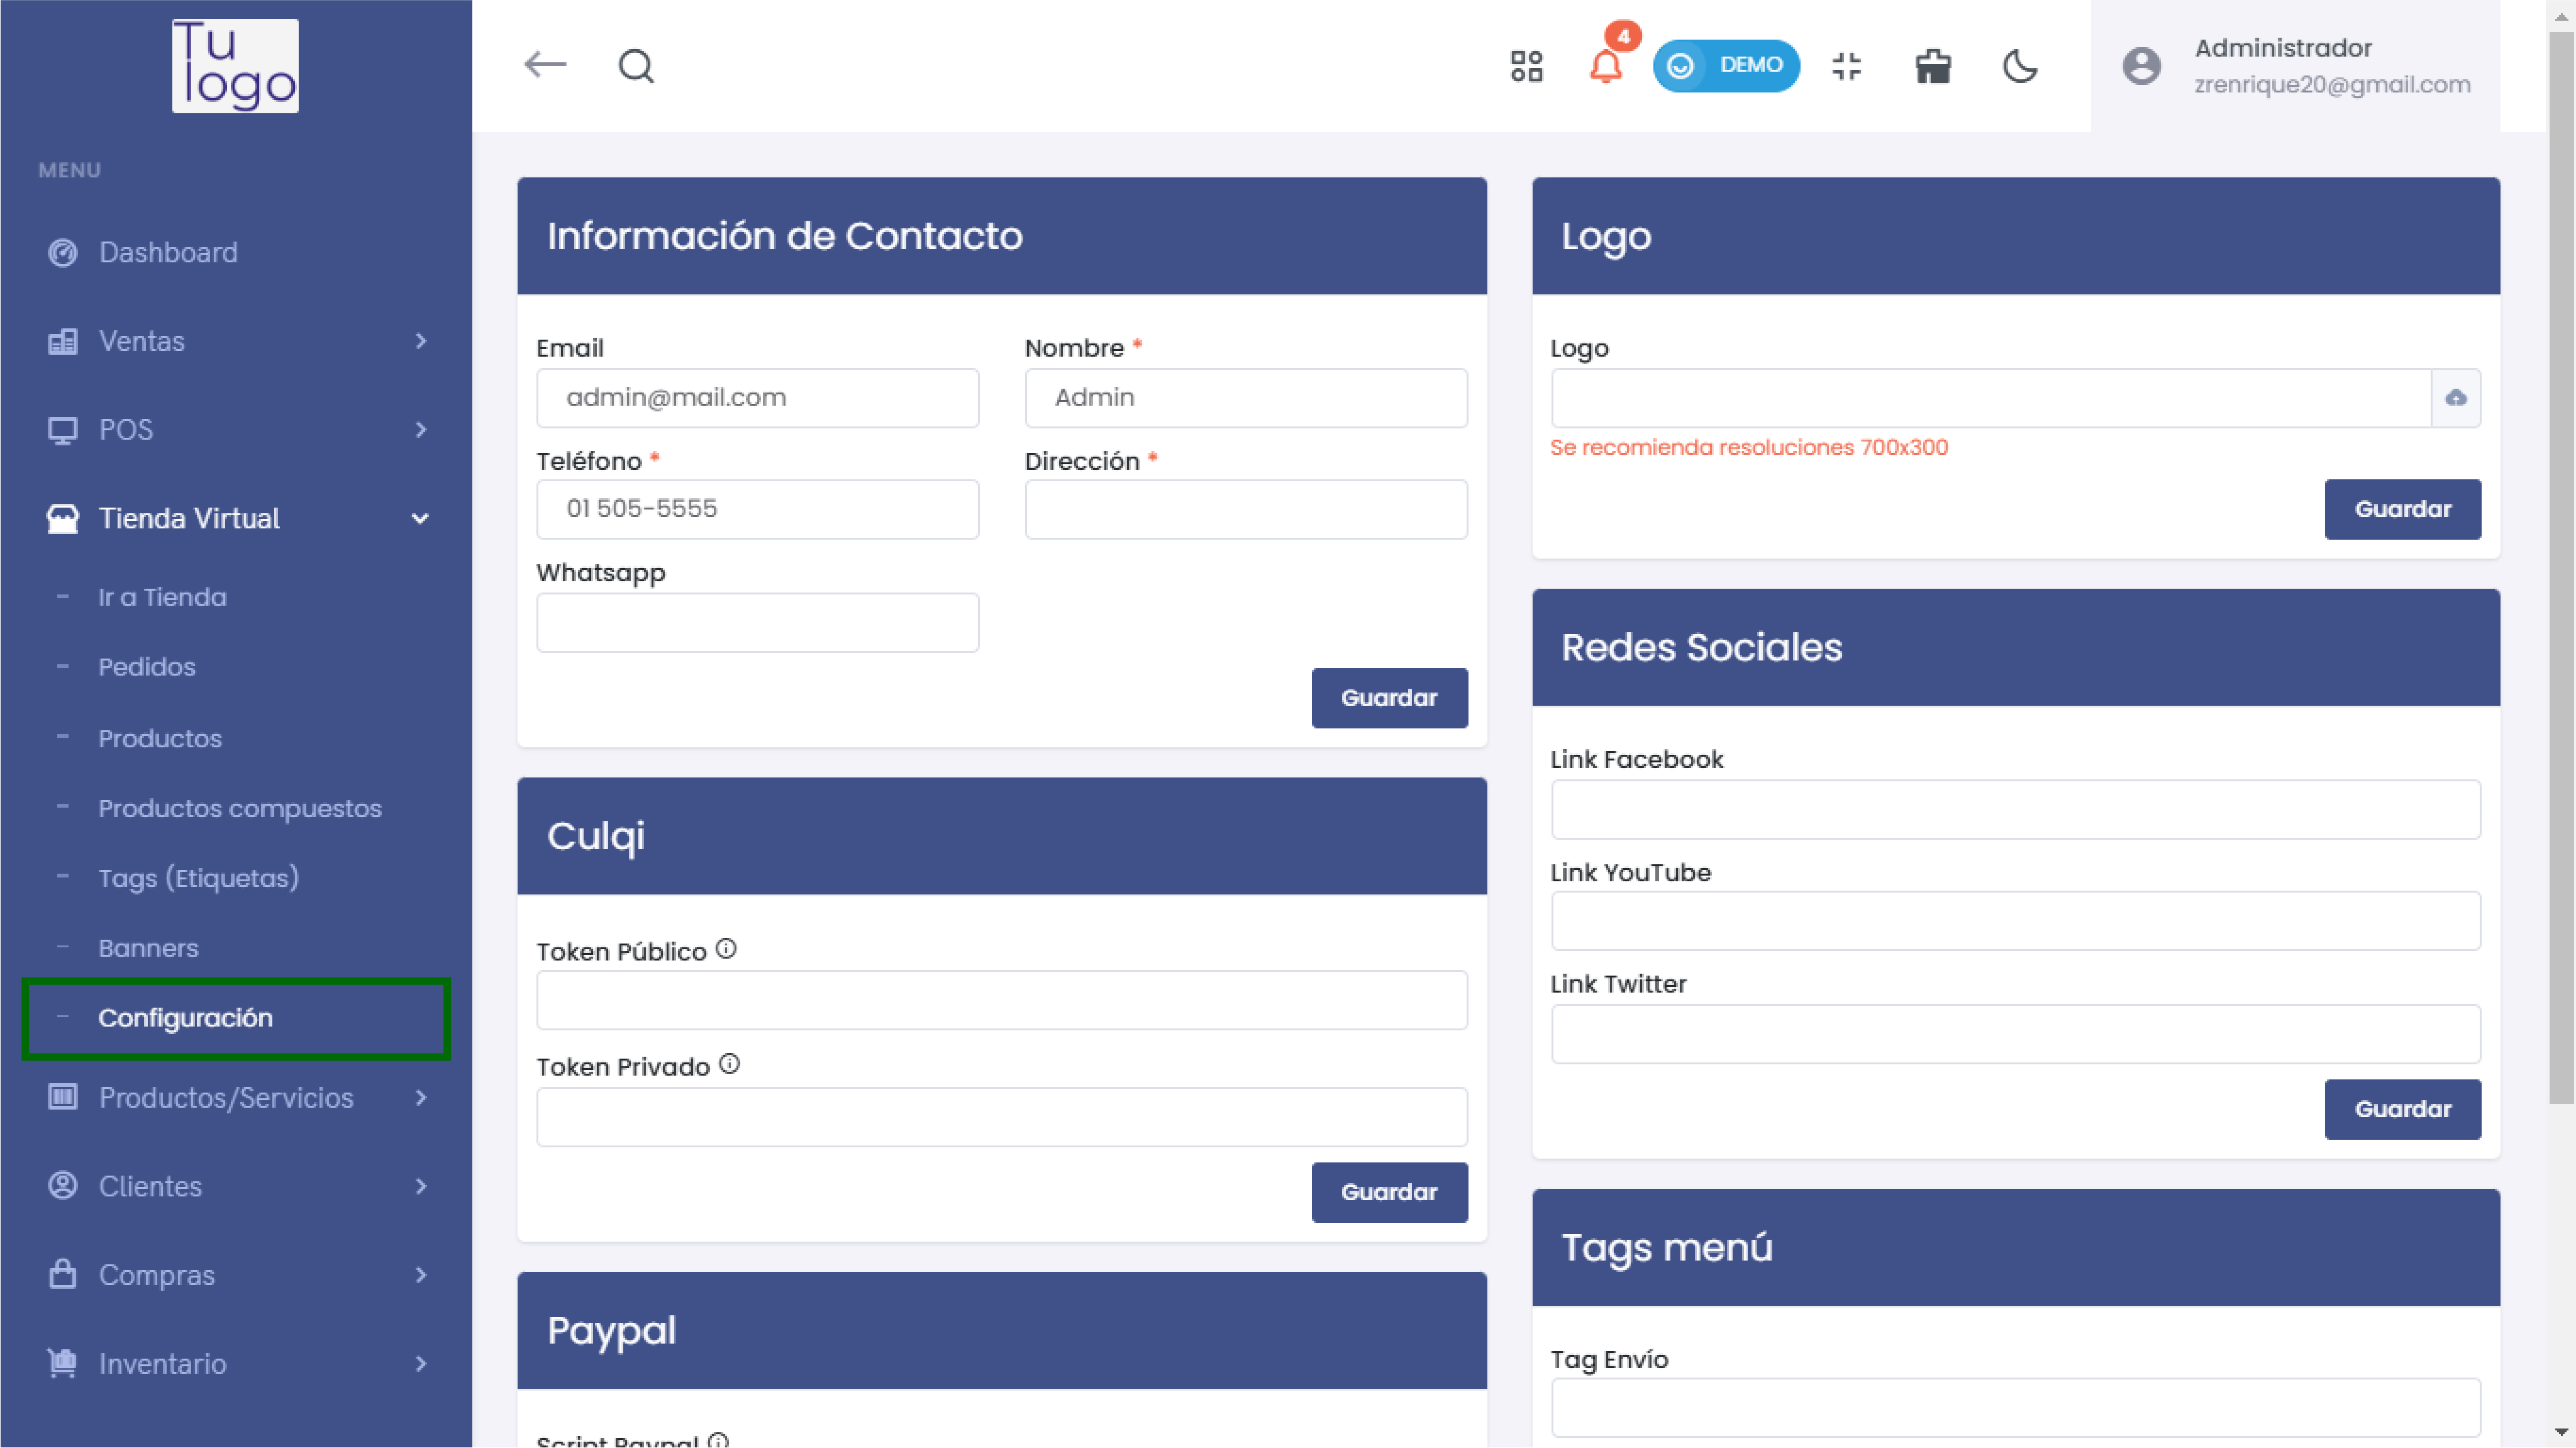The height and width of the screenshot is (1448, 2576).
Task: Collapse the Tienda Virtual submenu
Action: click(419, 518)
